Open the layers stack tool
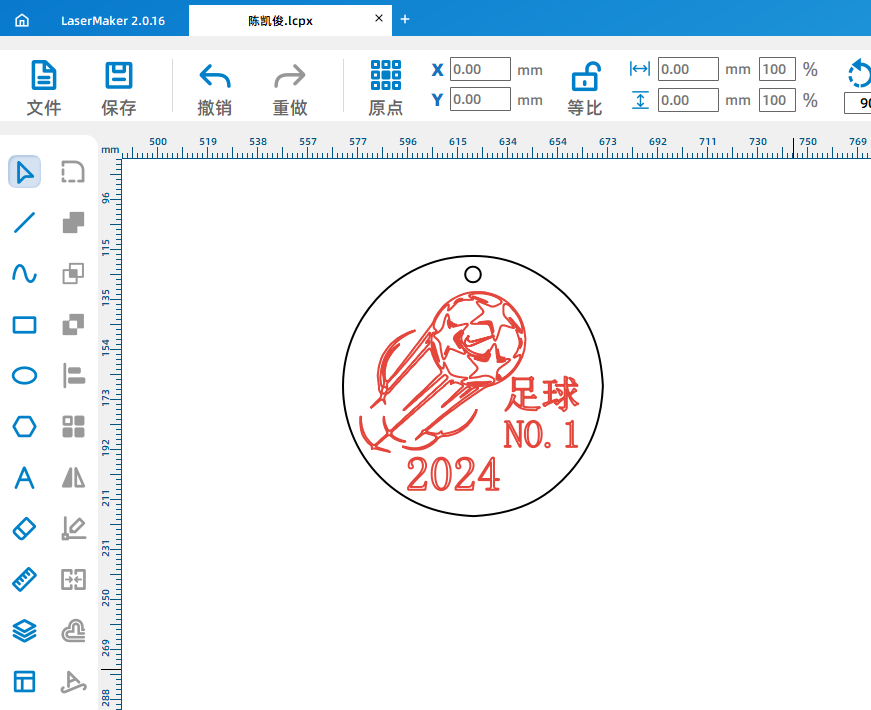Screen dimensions: 871x710 (25, 630)
